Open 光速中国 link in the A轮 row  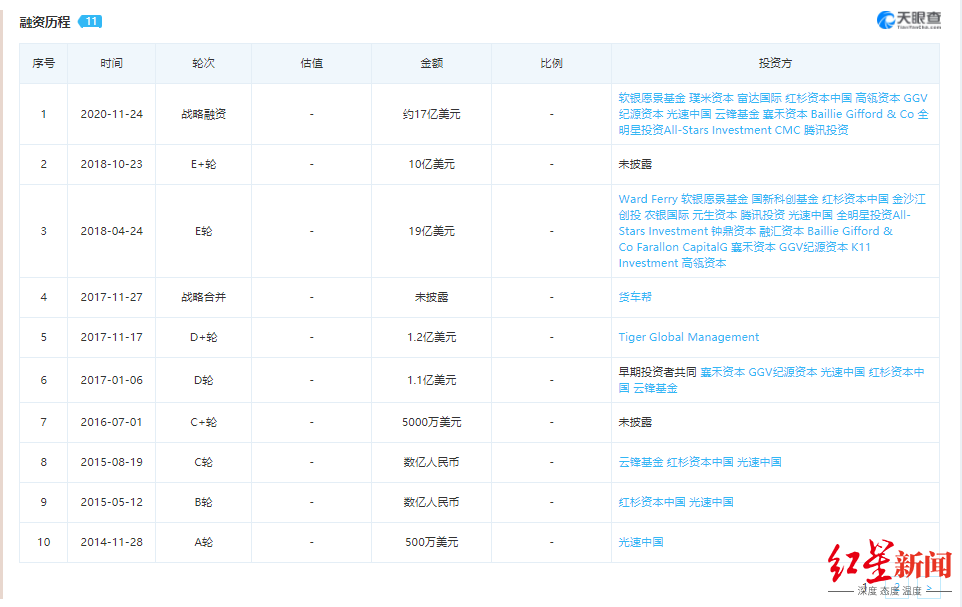(641, 542)
